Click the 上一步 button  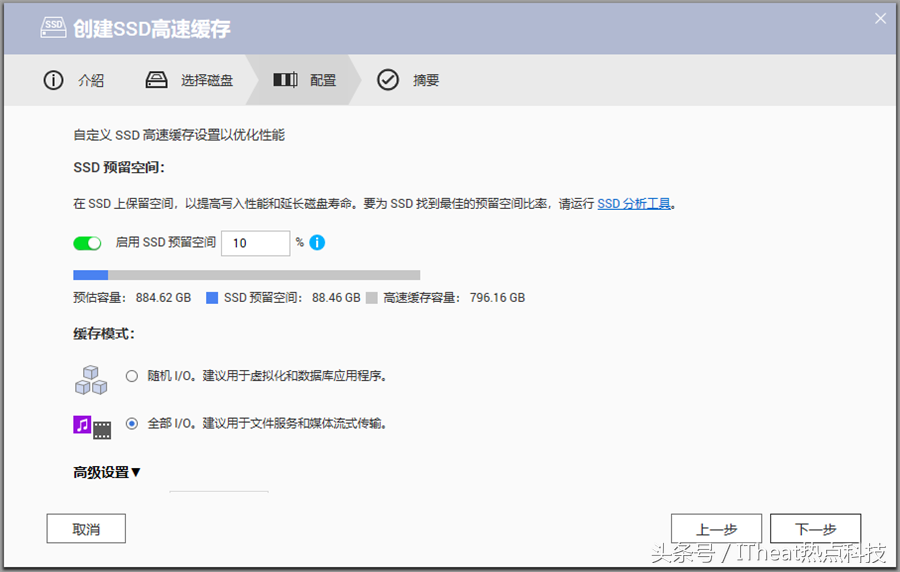click(x=716, y=528)
